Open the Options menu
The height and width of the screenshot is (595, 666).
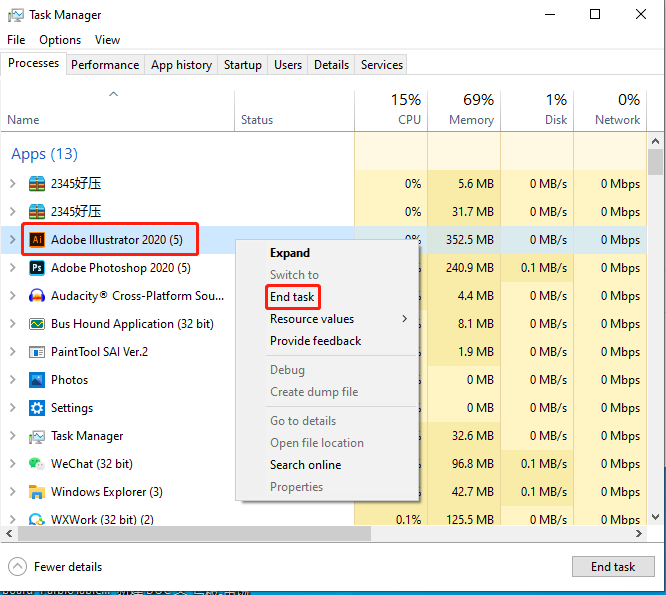(x=60, y=40)
